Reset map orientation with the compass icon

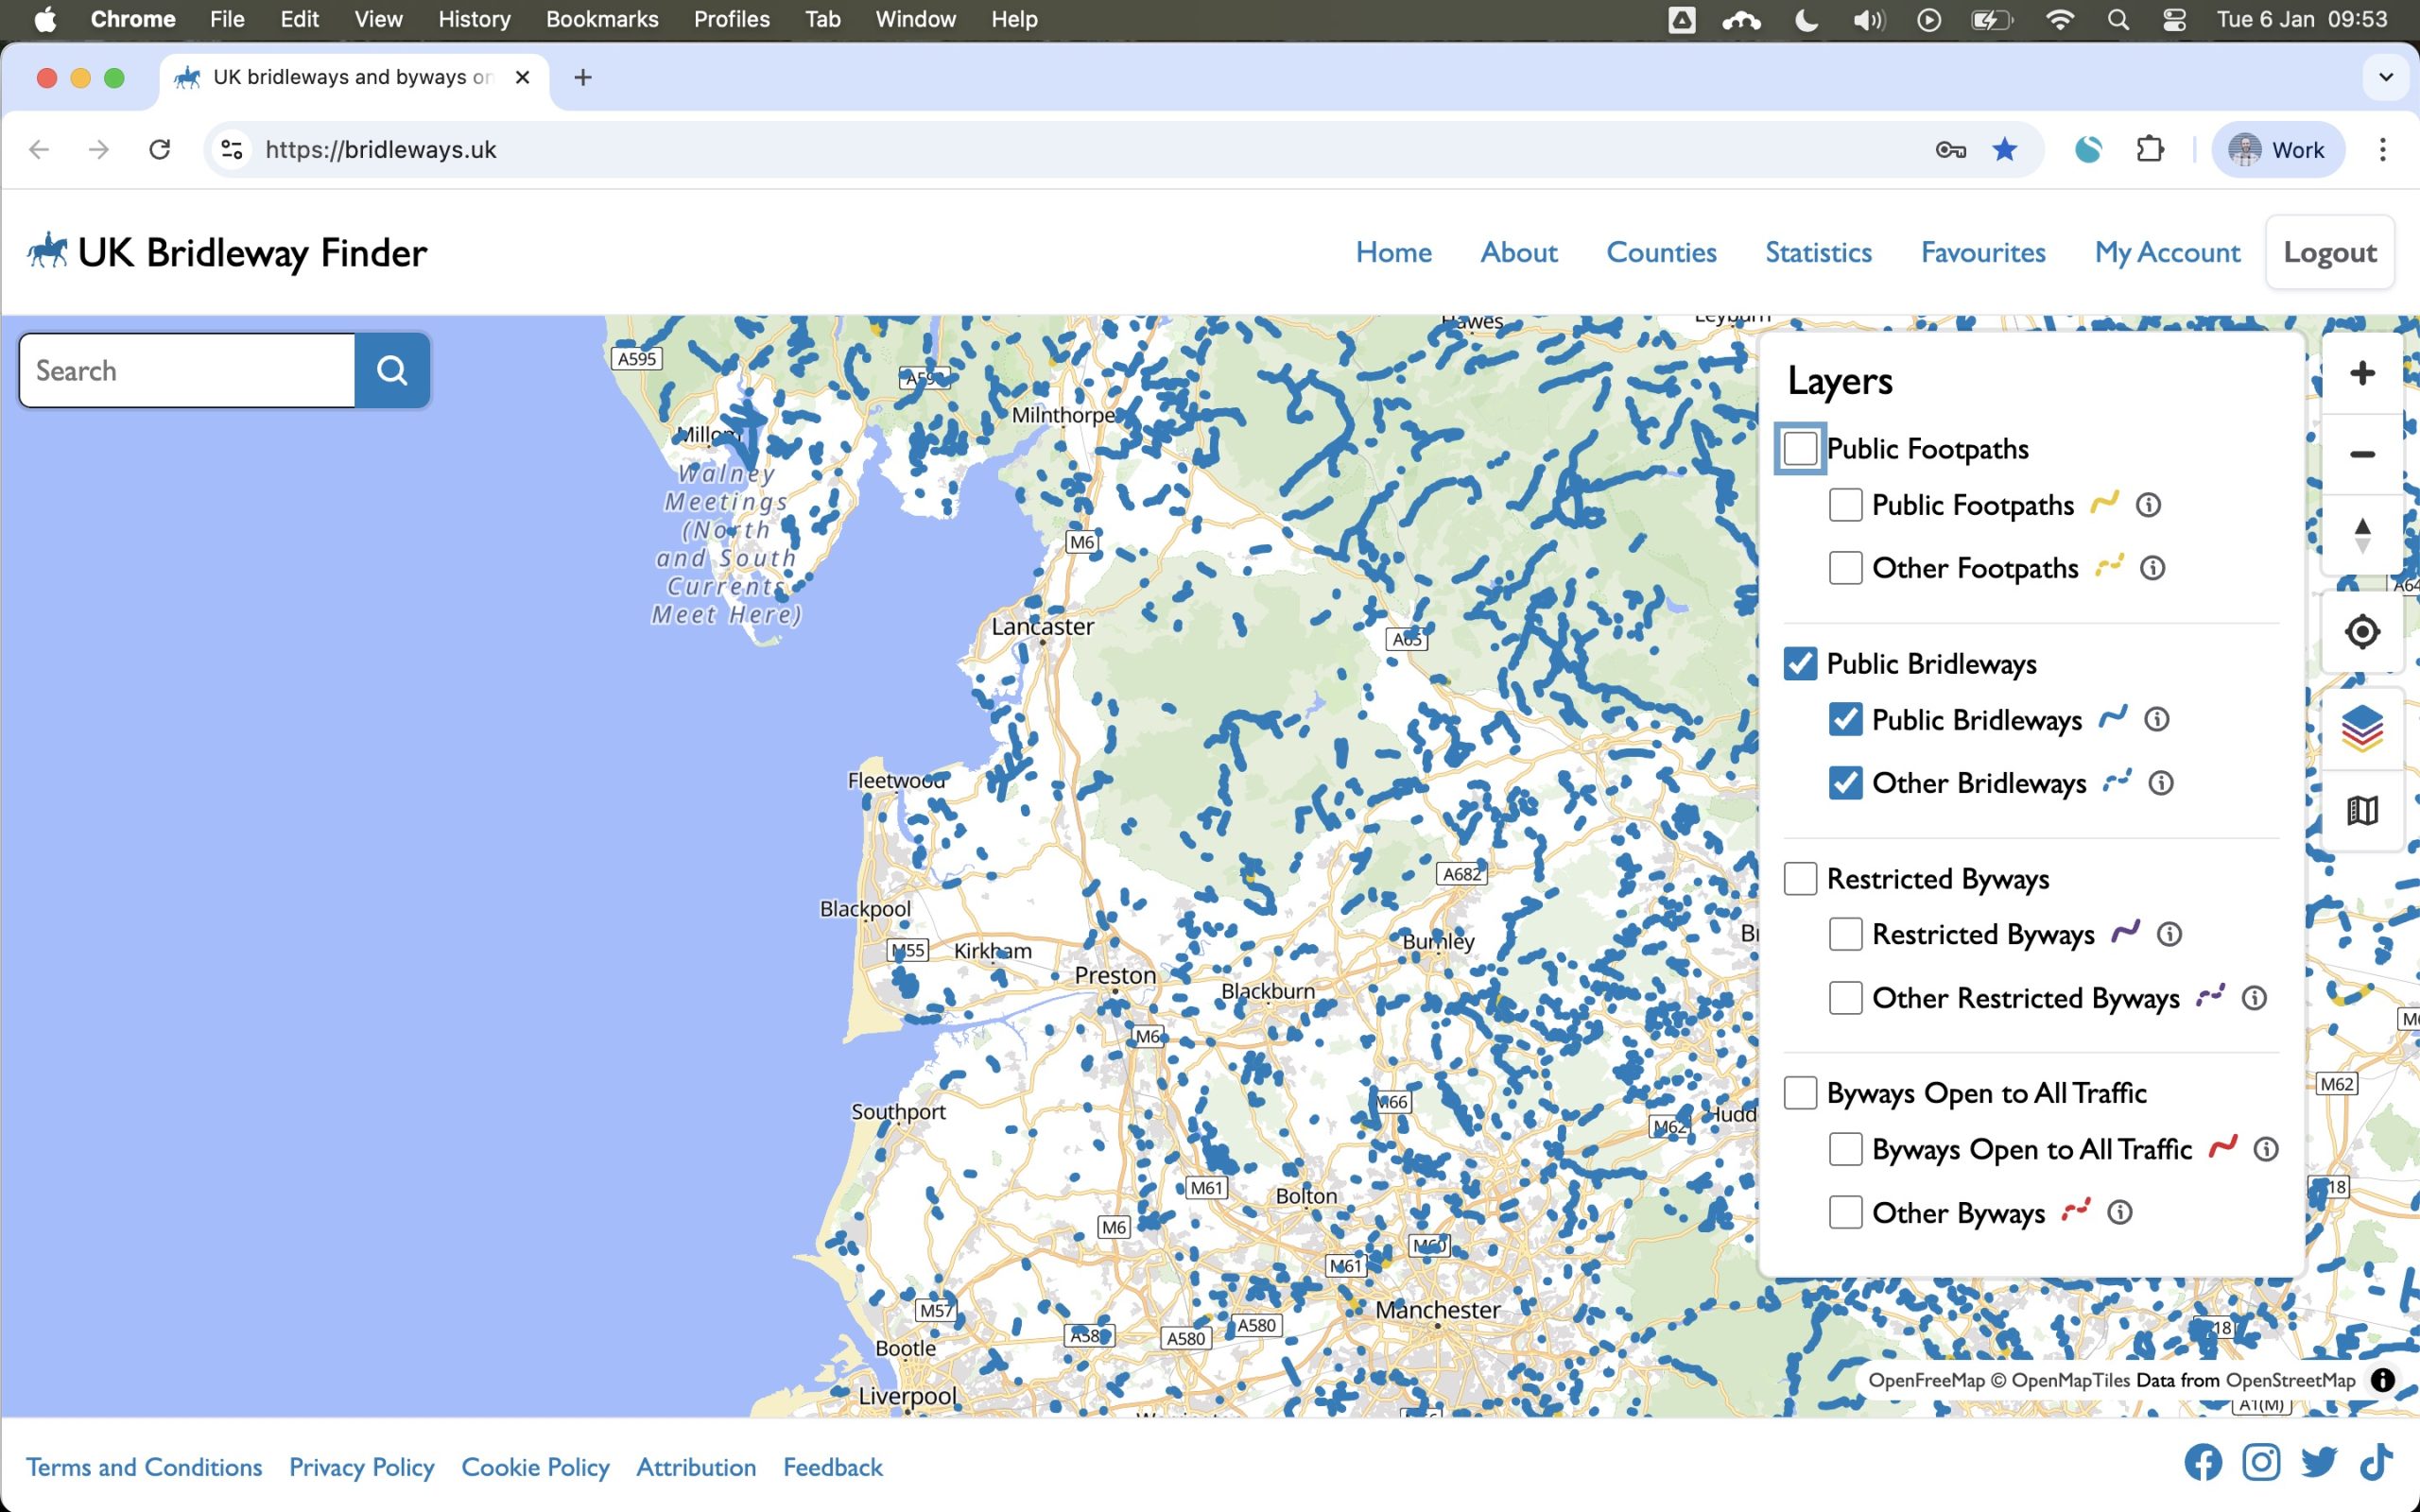pyautogui.click(x=2360, y=533)
